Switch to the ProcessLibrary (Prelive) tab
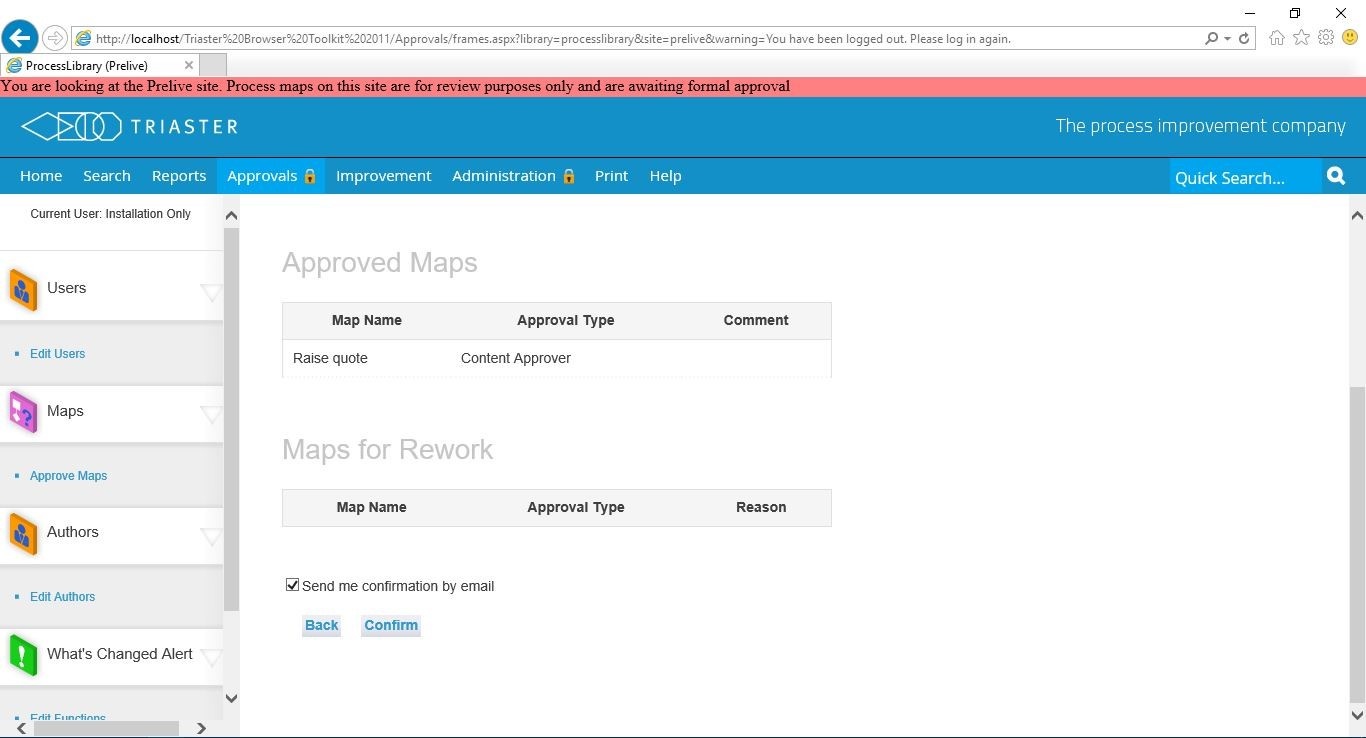1366x738 pixels. pos(95,64)
